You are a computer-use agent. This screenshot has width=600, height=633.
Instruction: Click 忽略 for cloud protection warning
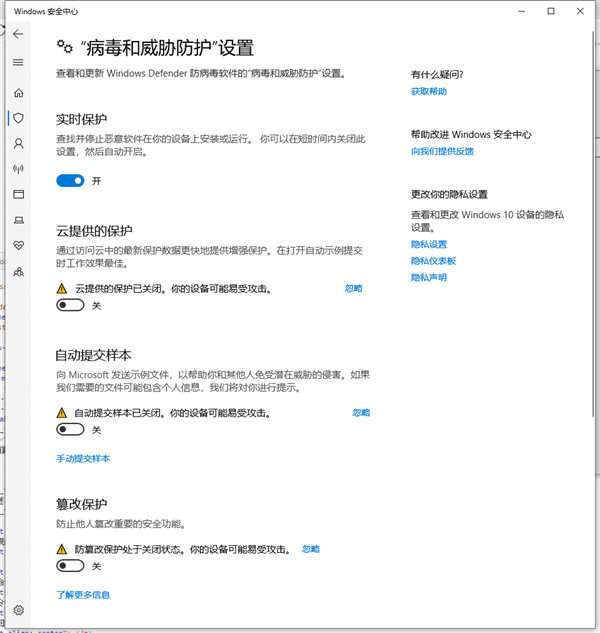coord(354,288)
